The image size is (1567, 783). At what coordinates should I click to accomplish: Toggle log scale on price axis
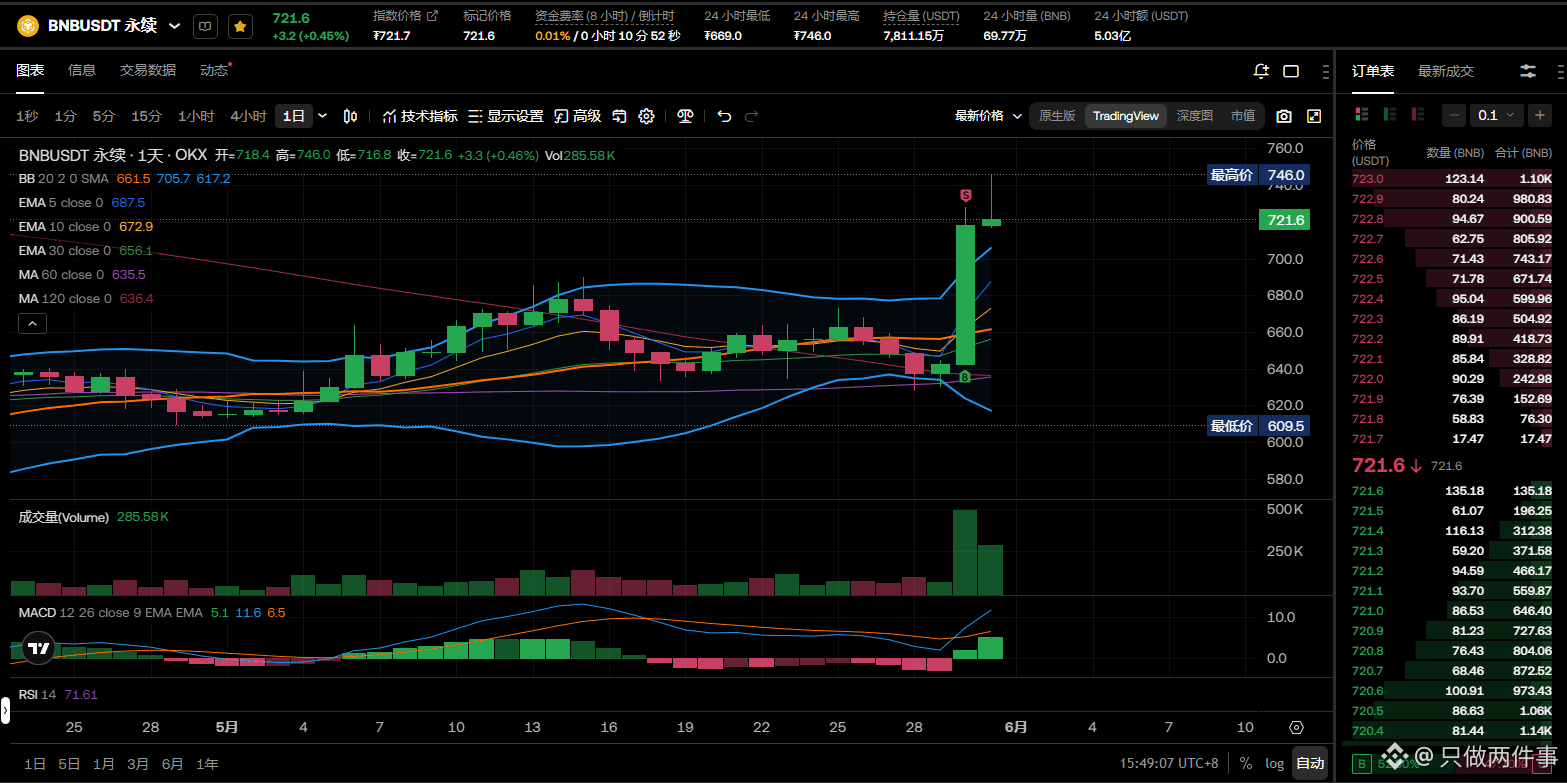(x=1274, y=763)
